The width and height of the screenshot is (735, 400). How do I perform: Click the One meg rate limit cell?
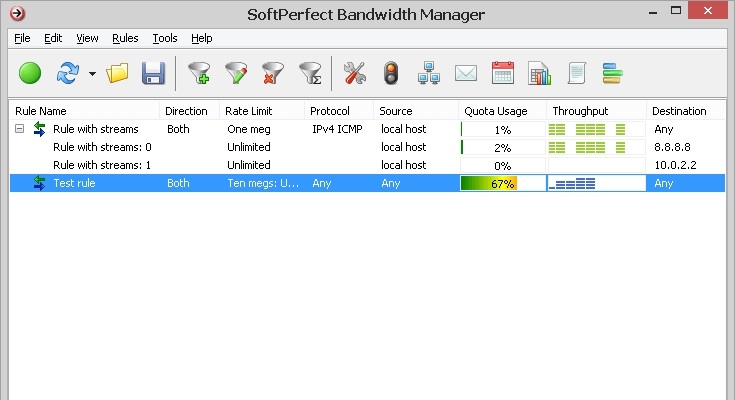pyautogui.click(x=249, y=129)
